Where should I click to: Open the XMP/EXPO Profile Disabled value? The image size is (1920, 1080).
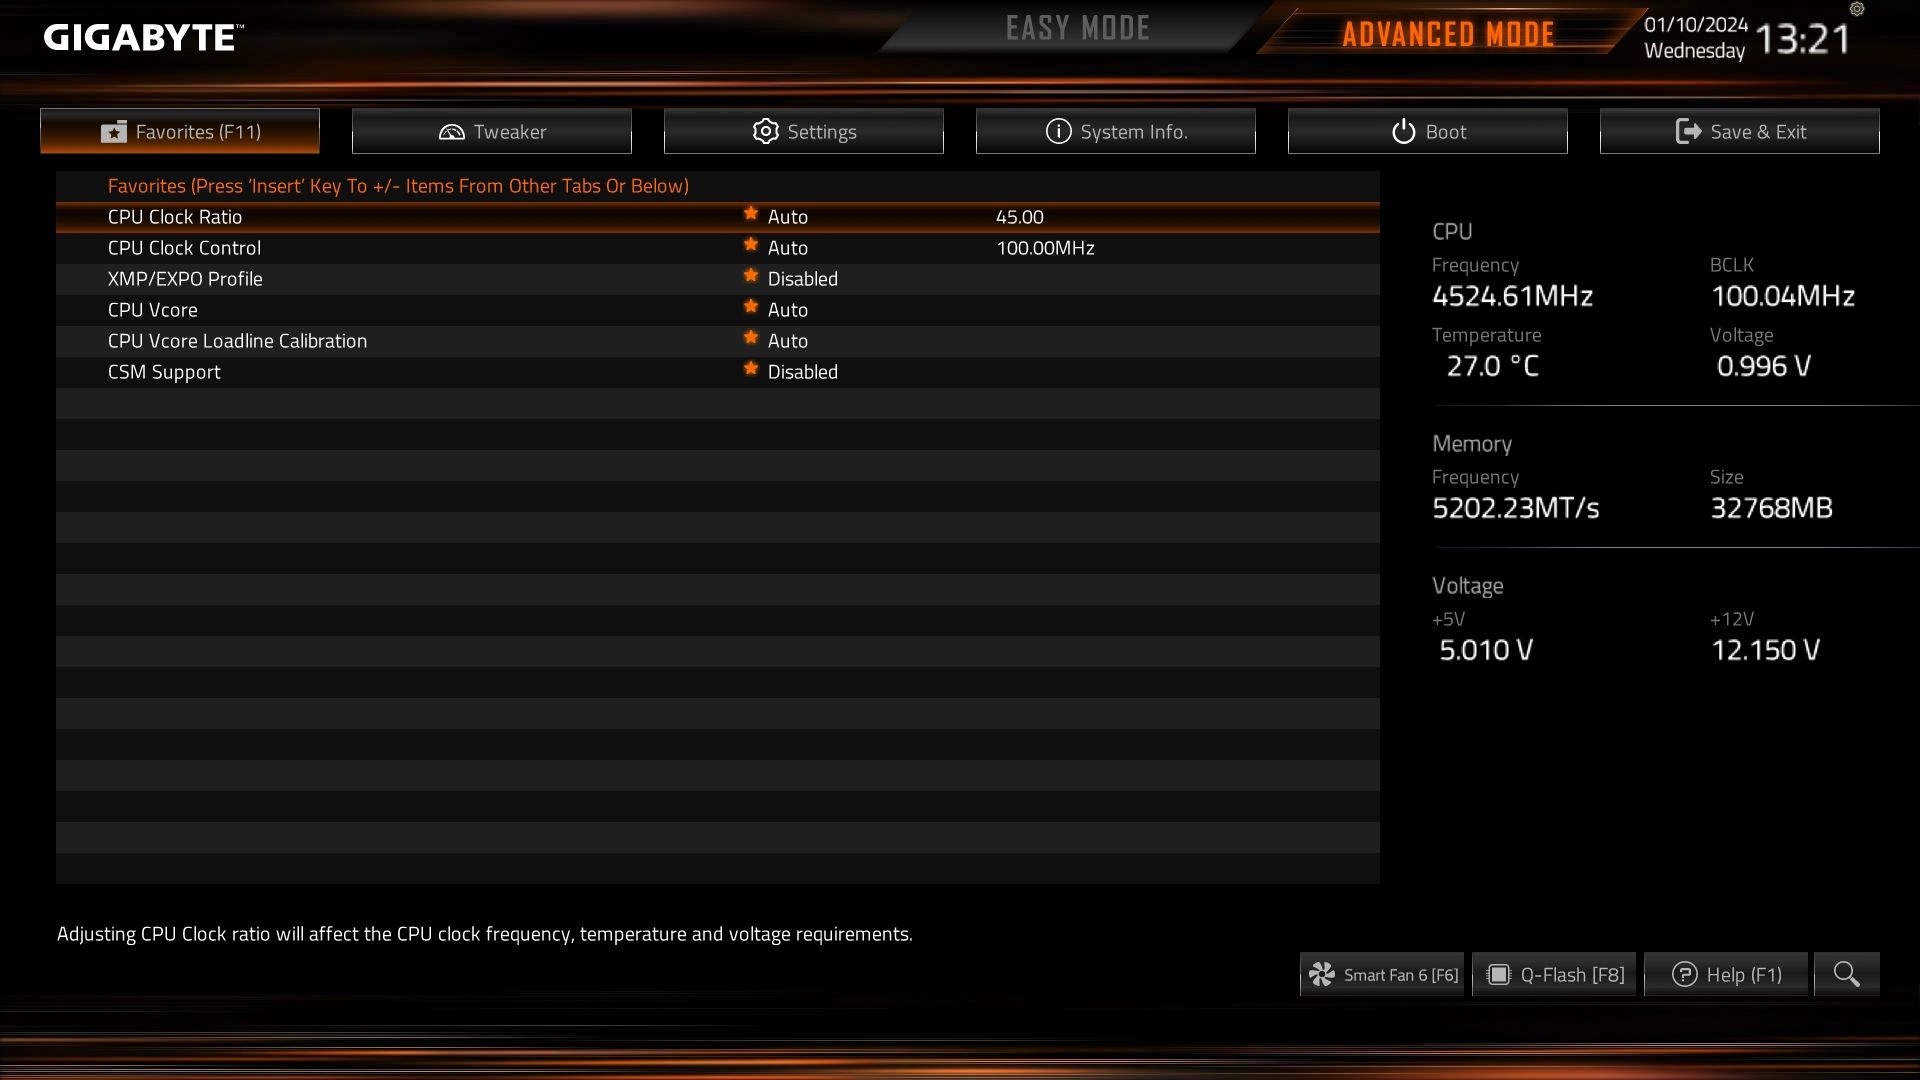pos(803,279)
